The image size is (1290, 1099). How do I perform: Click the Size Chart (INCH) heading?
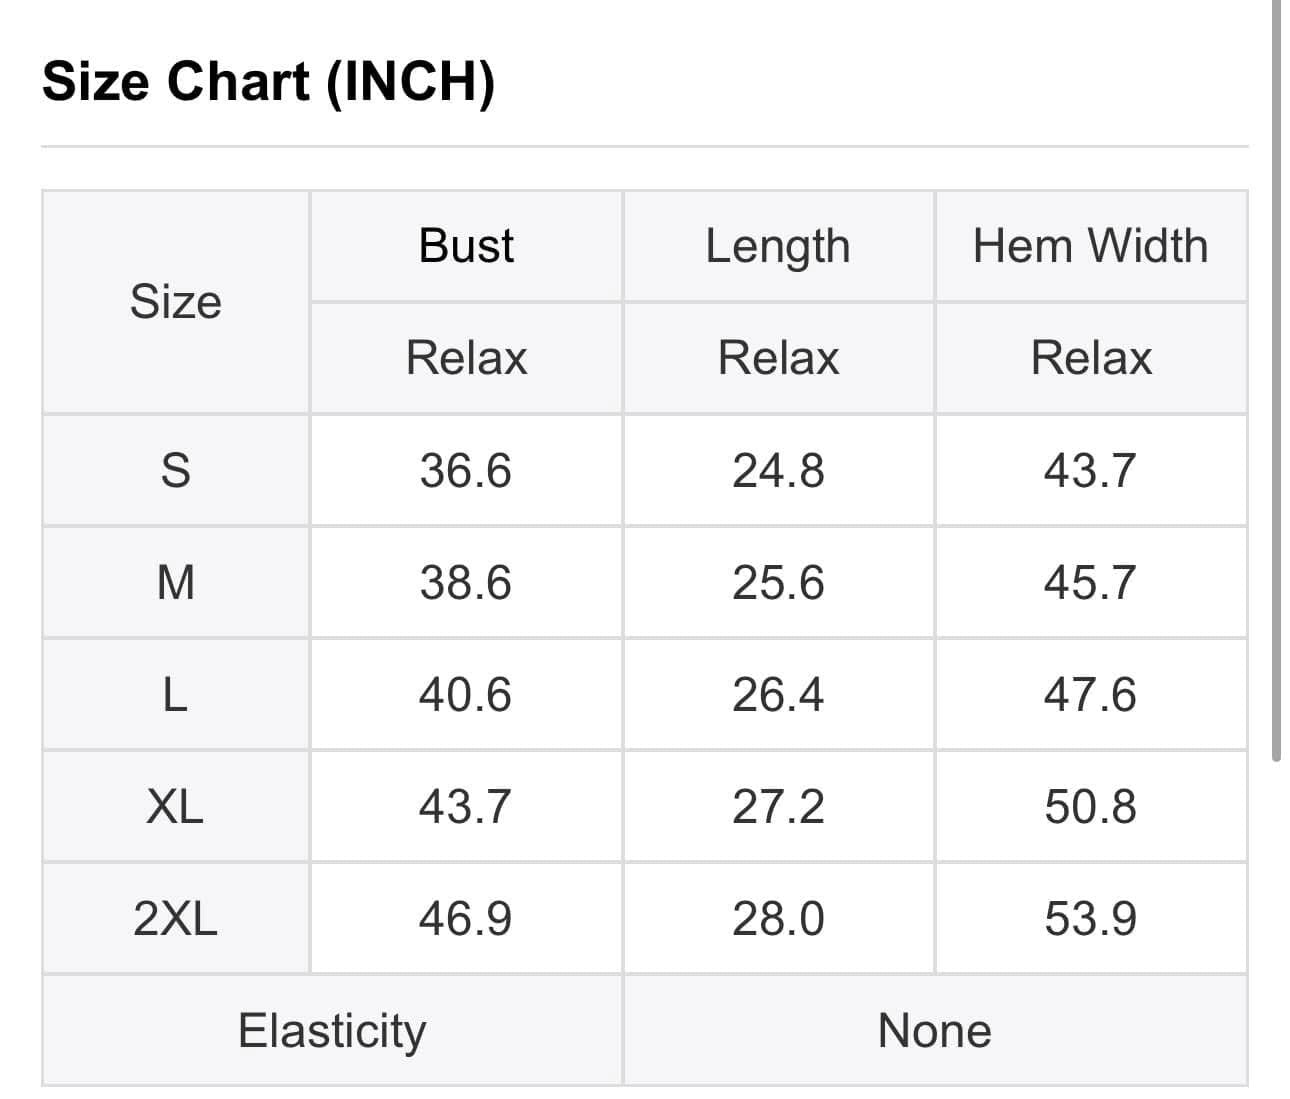(268, 81)
